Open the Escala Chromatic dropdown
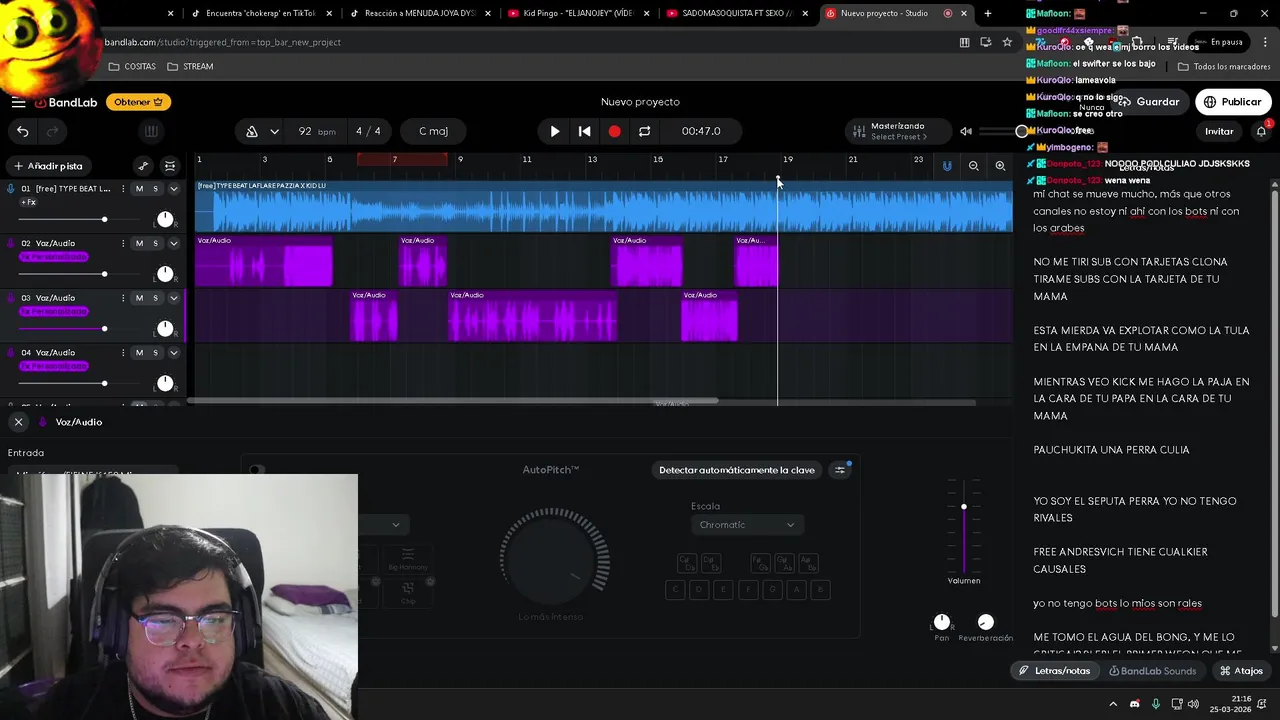 click(x=747, y=525)
